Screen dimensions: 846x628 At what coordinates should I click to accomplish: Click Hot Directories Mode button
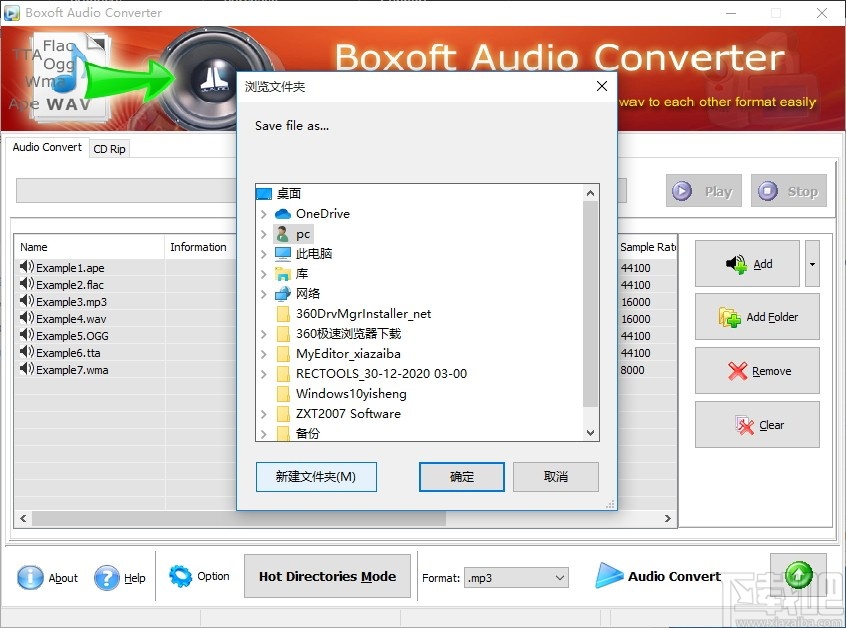pos(328,576)
